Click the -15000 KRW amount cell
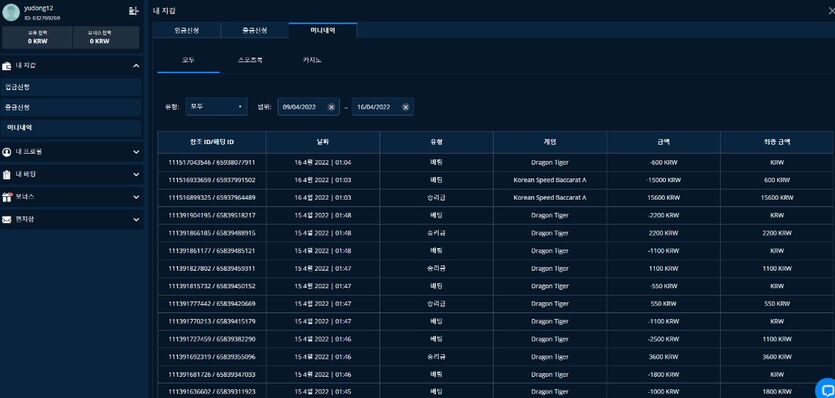The image size is (835, 398). 664,180
